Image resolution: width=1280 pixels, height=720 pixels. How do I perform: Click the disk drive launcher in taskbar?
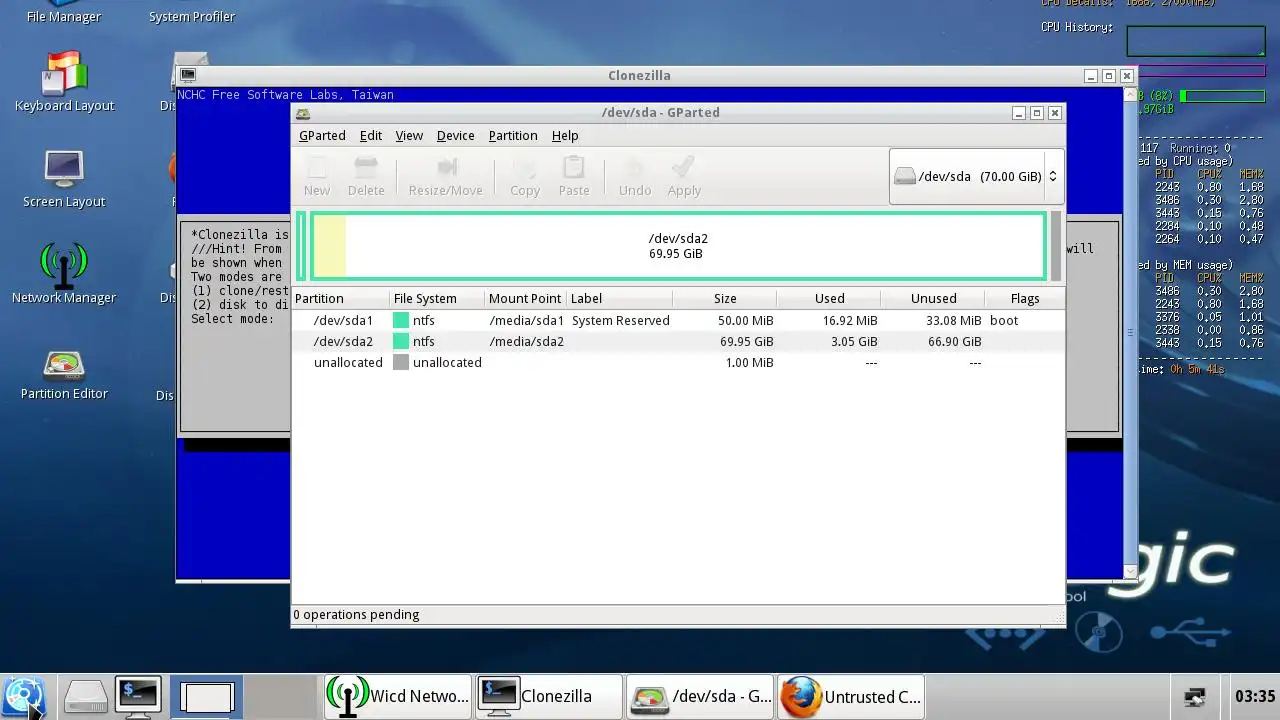(85, 696)
